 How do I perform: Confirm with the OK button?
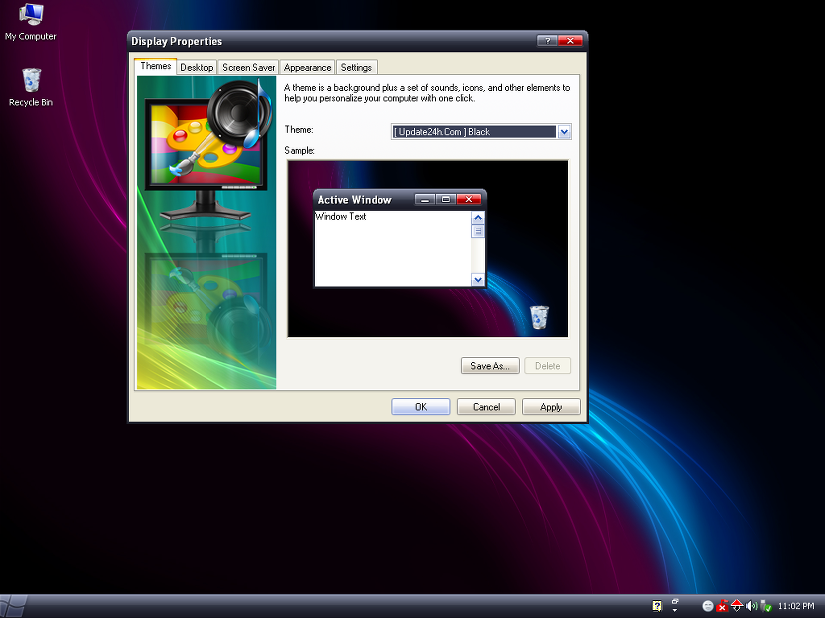(x=420, y=407)
